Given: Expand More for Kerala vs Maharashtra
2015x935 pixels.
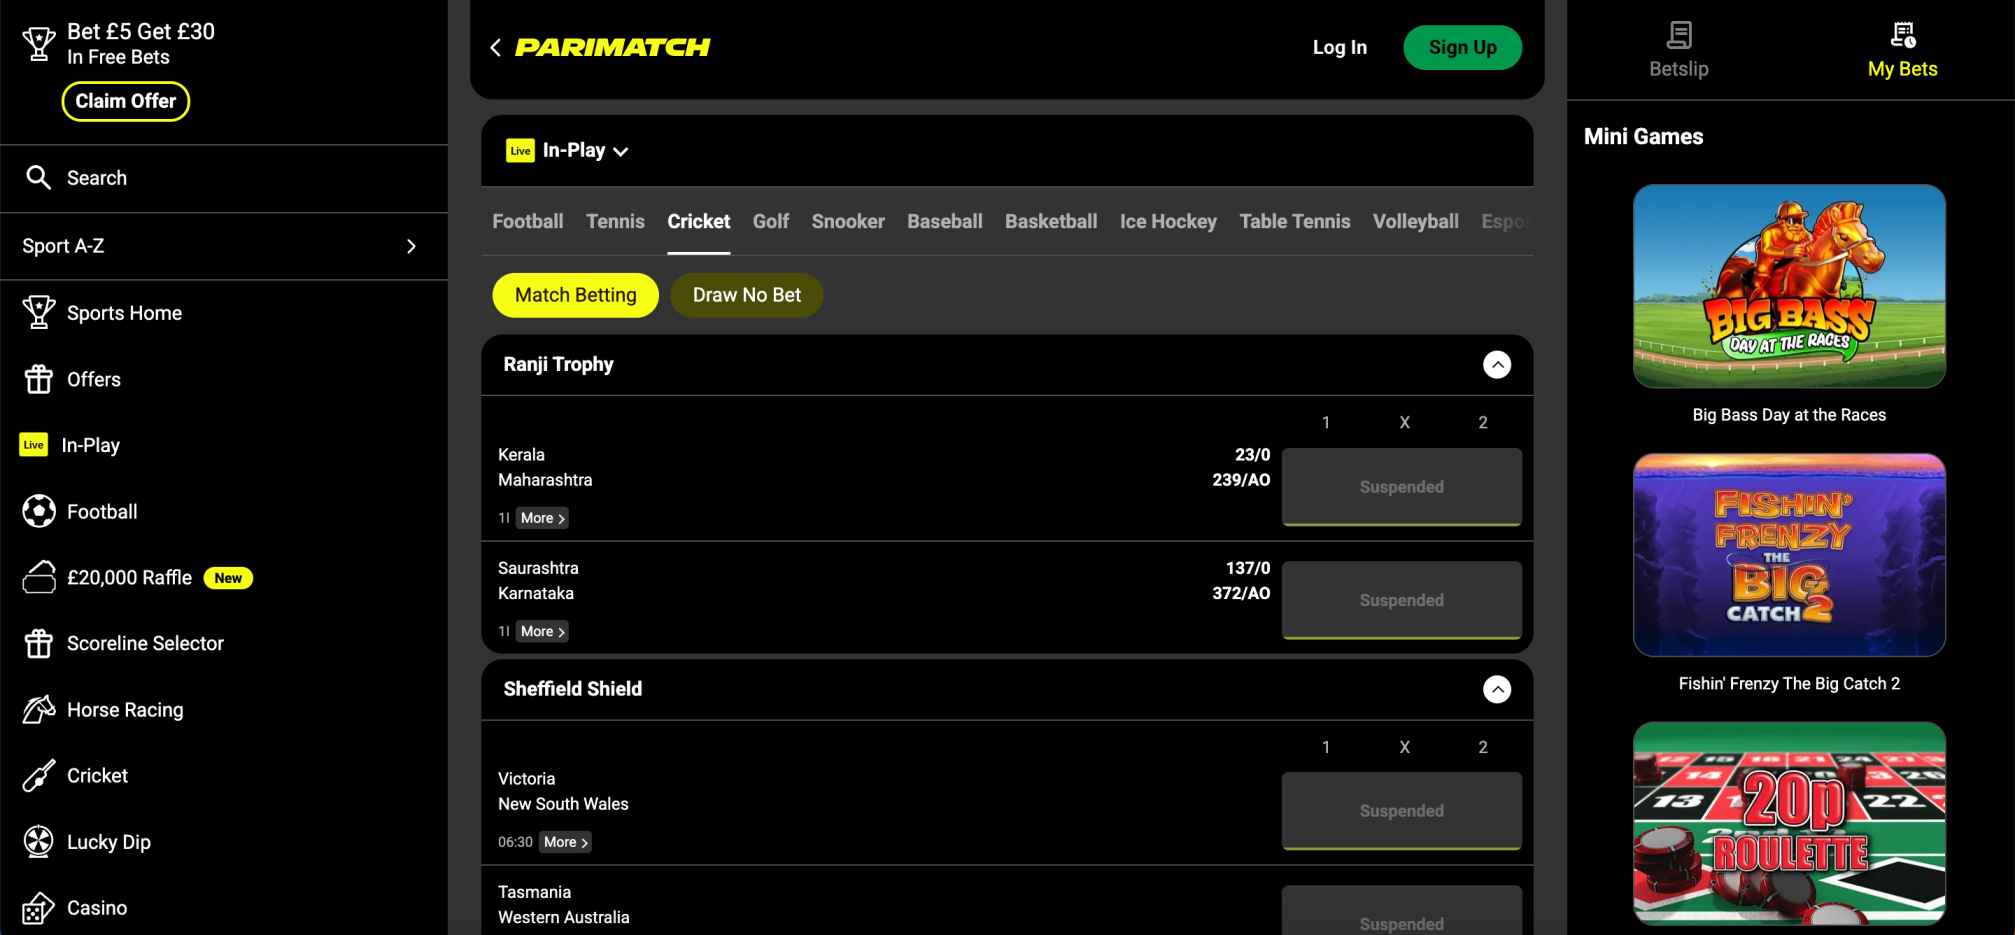Looking at the screenshot, I should tap(541, 518).
